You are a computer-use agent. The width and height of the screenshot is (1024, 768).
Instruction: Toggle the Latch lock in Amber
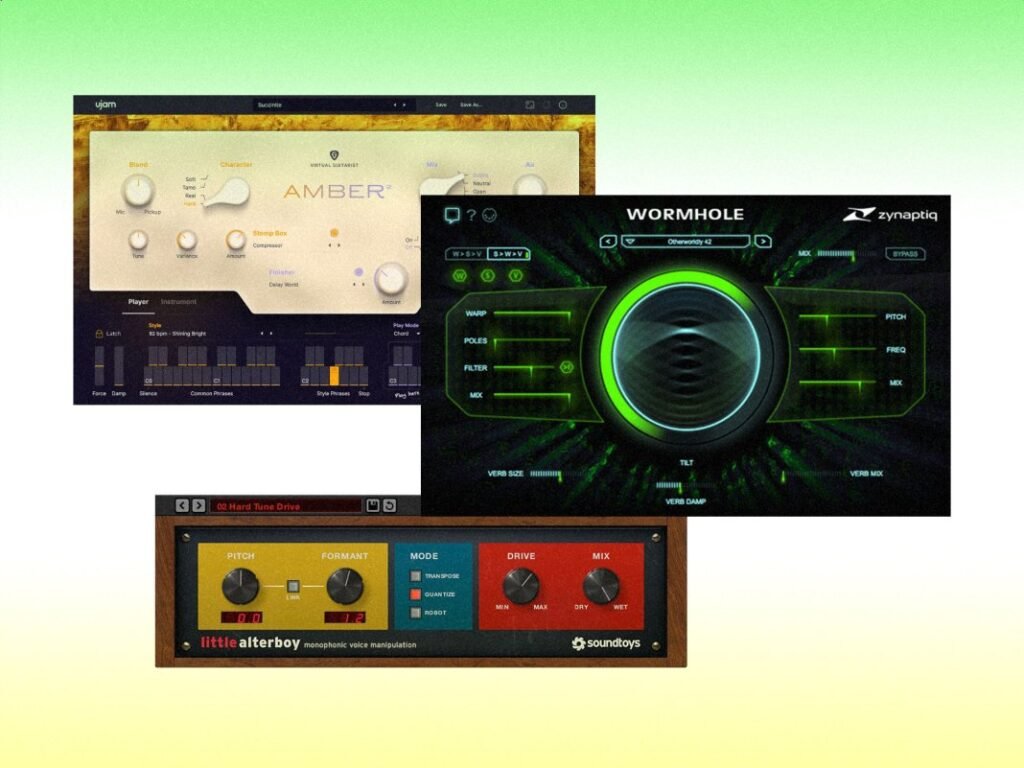pyautogui.click(x=99, y=334)
